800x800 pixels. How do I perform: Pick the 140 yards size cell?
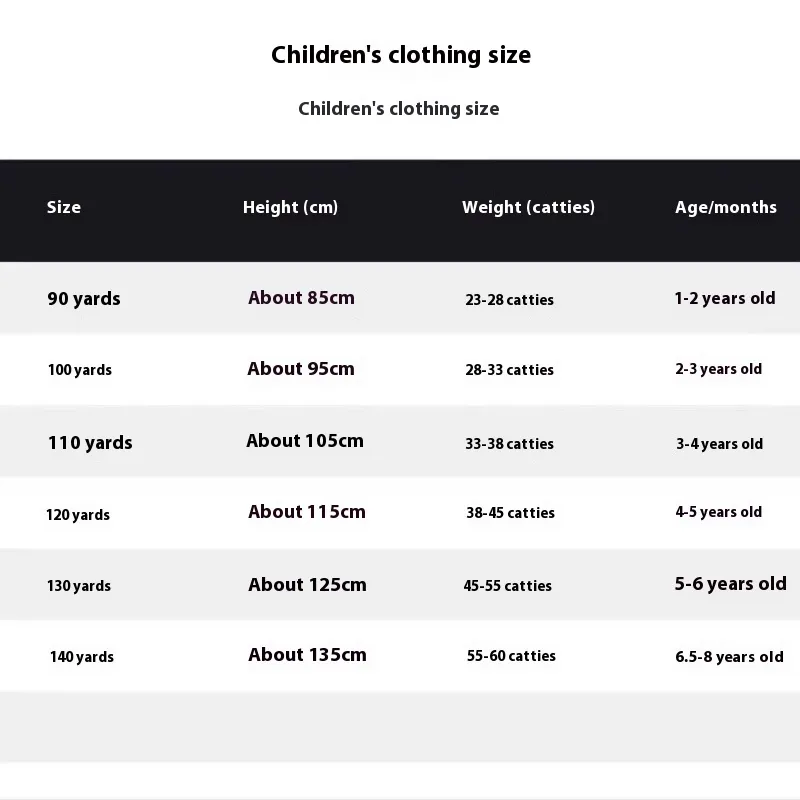82,657
